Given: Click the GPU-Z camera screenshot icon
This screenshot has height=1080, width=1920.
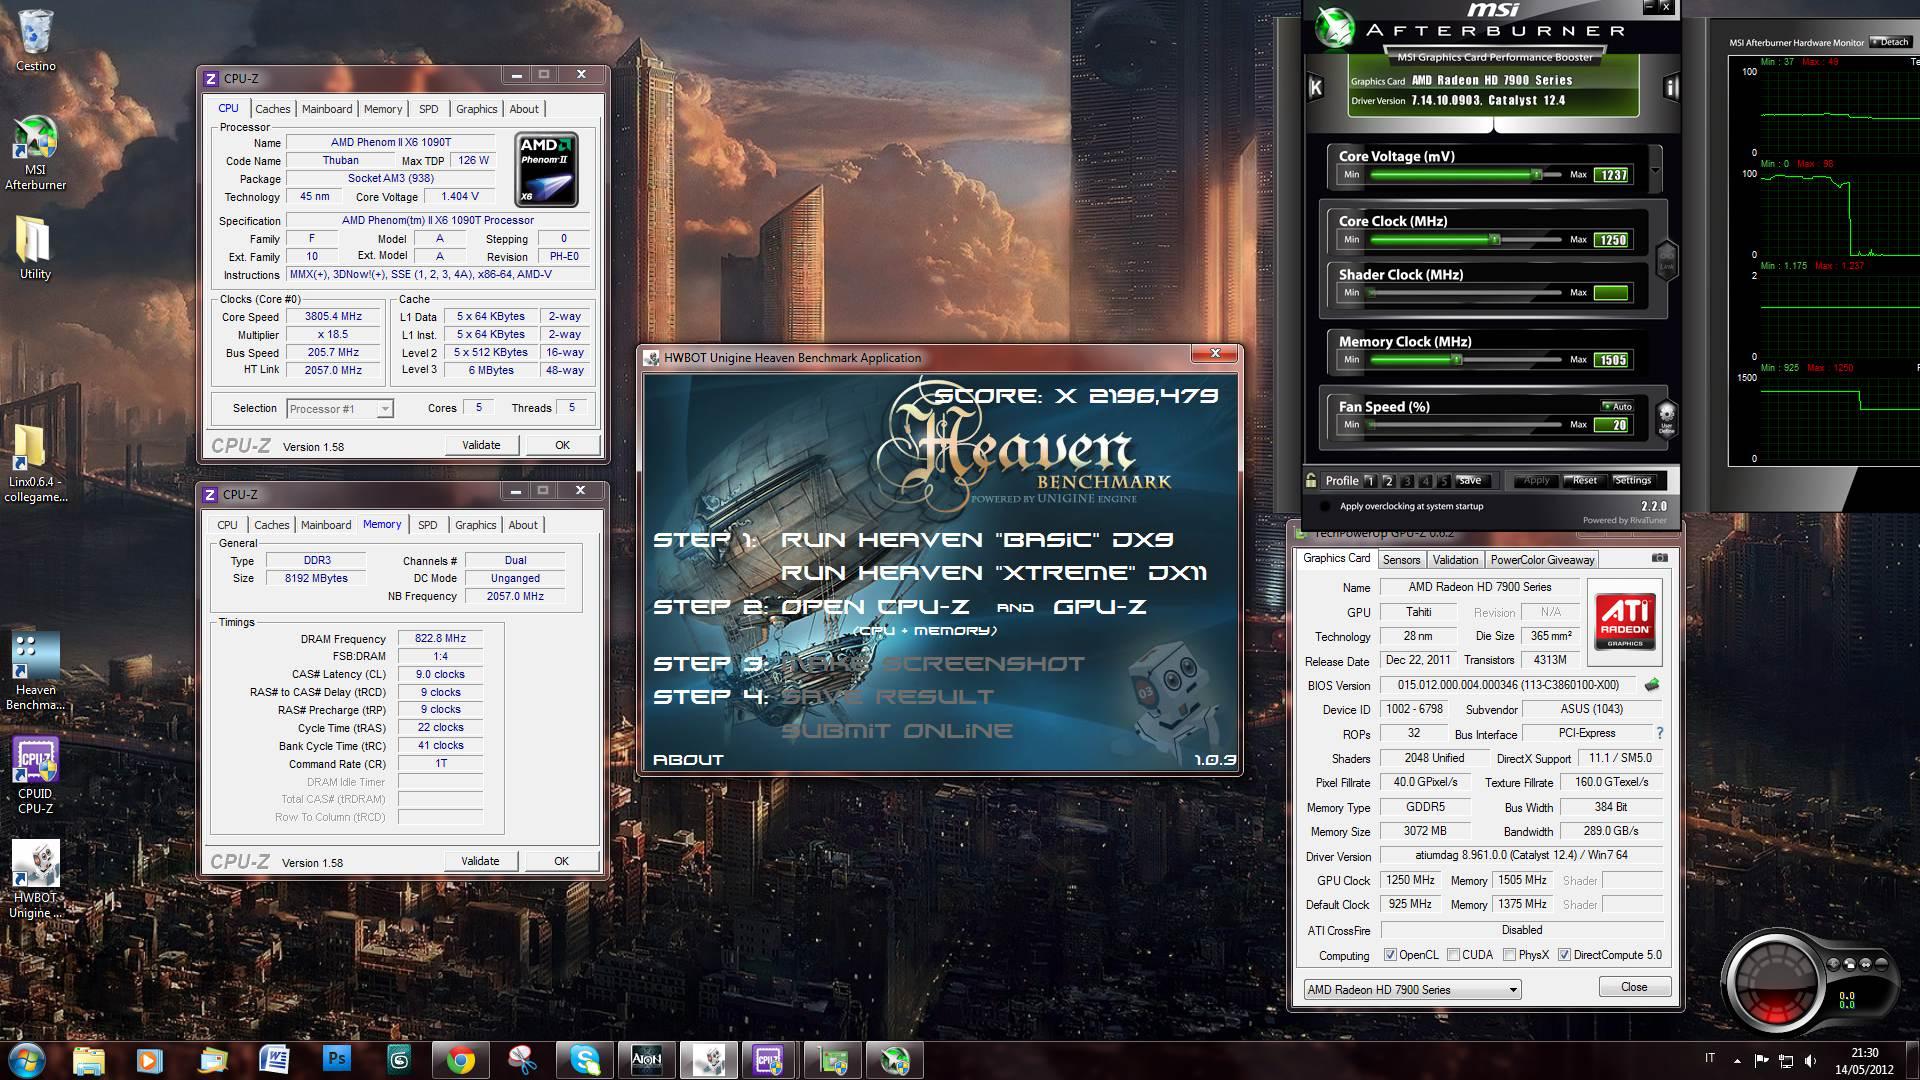Looking at the screenshot, I should pyautogui.click(x=1660, y=558).
